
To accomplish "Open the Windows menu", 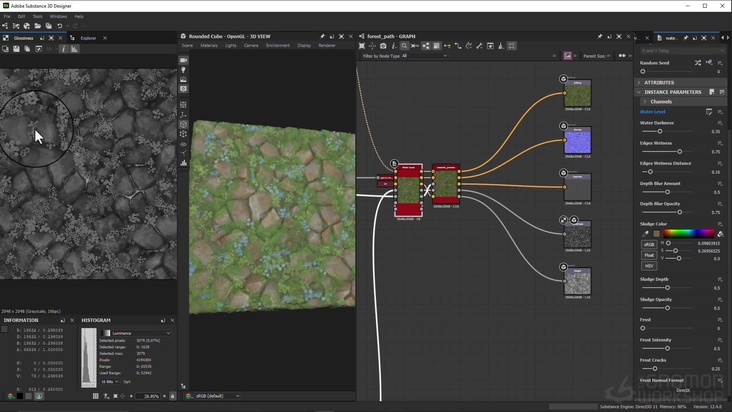I will click(x=58, y=16).
